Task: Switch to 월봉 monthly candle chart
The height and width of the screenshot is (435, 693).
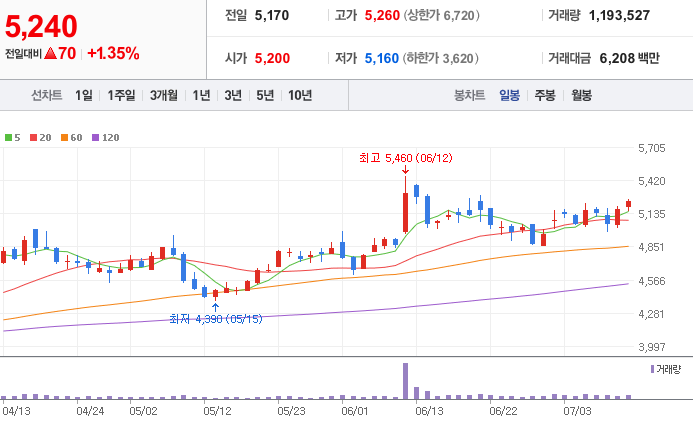Action: point(581,95)
